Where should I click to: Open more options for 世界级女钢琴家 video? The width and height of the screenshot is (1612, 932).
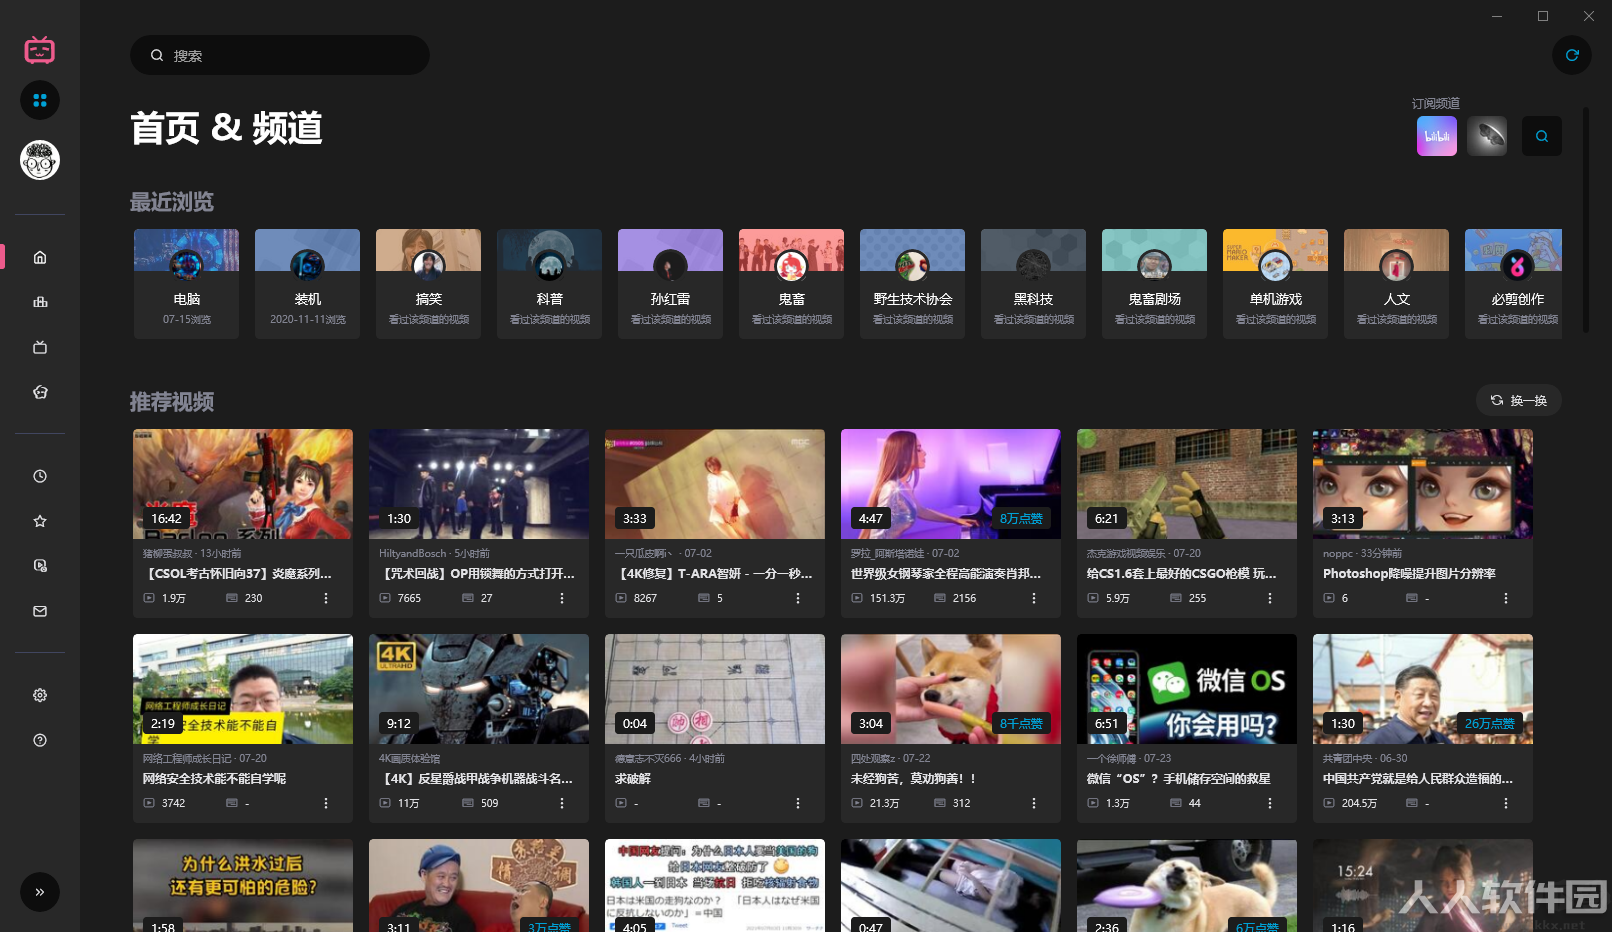point(1034,598)
